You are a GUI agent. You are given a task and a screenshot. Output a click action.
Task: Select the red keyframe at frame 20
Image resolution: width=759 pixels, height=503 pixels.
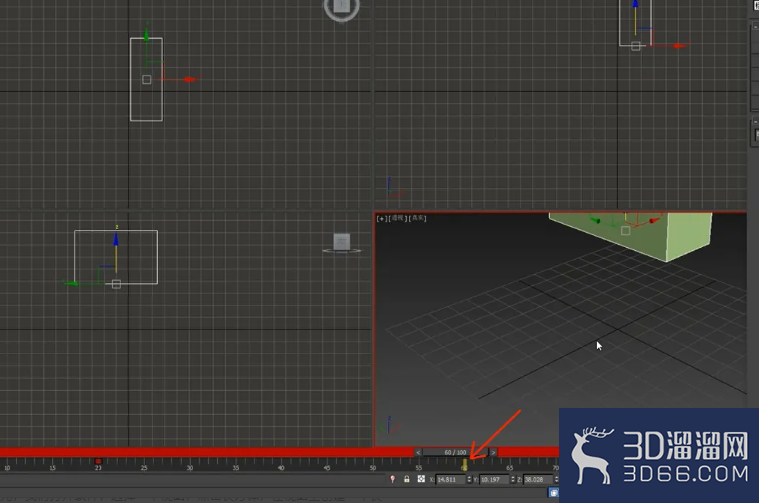[x=98, y=461]
